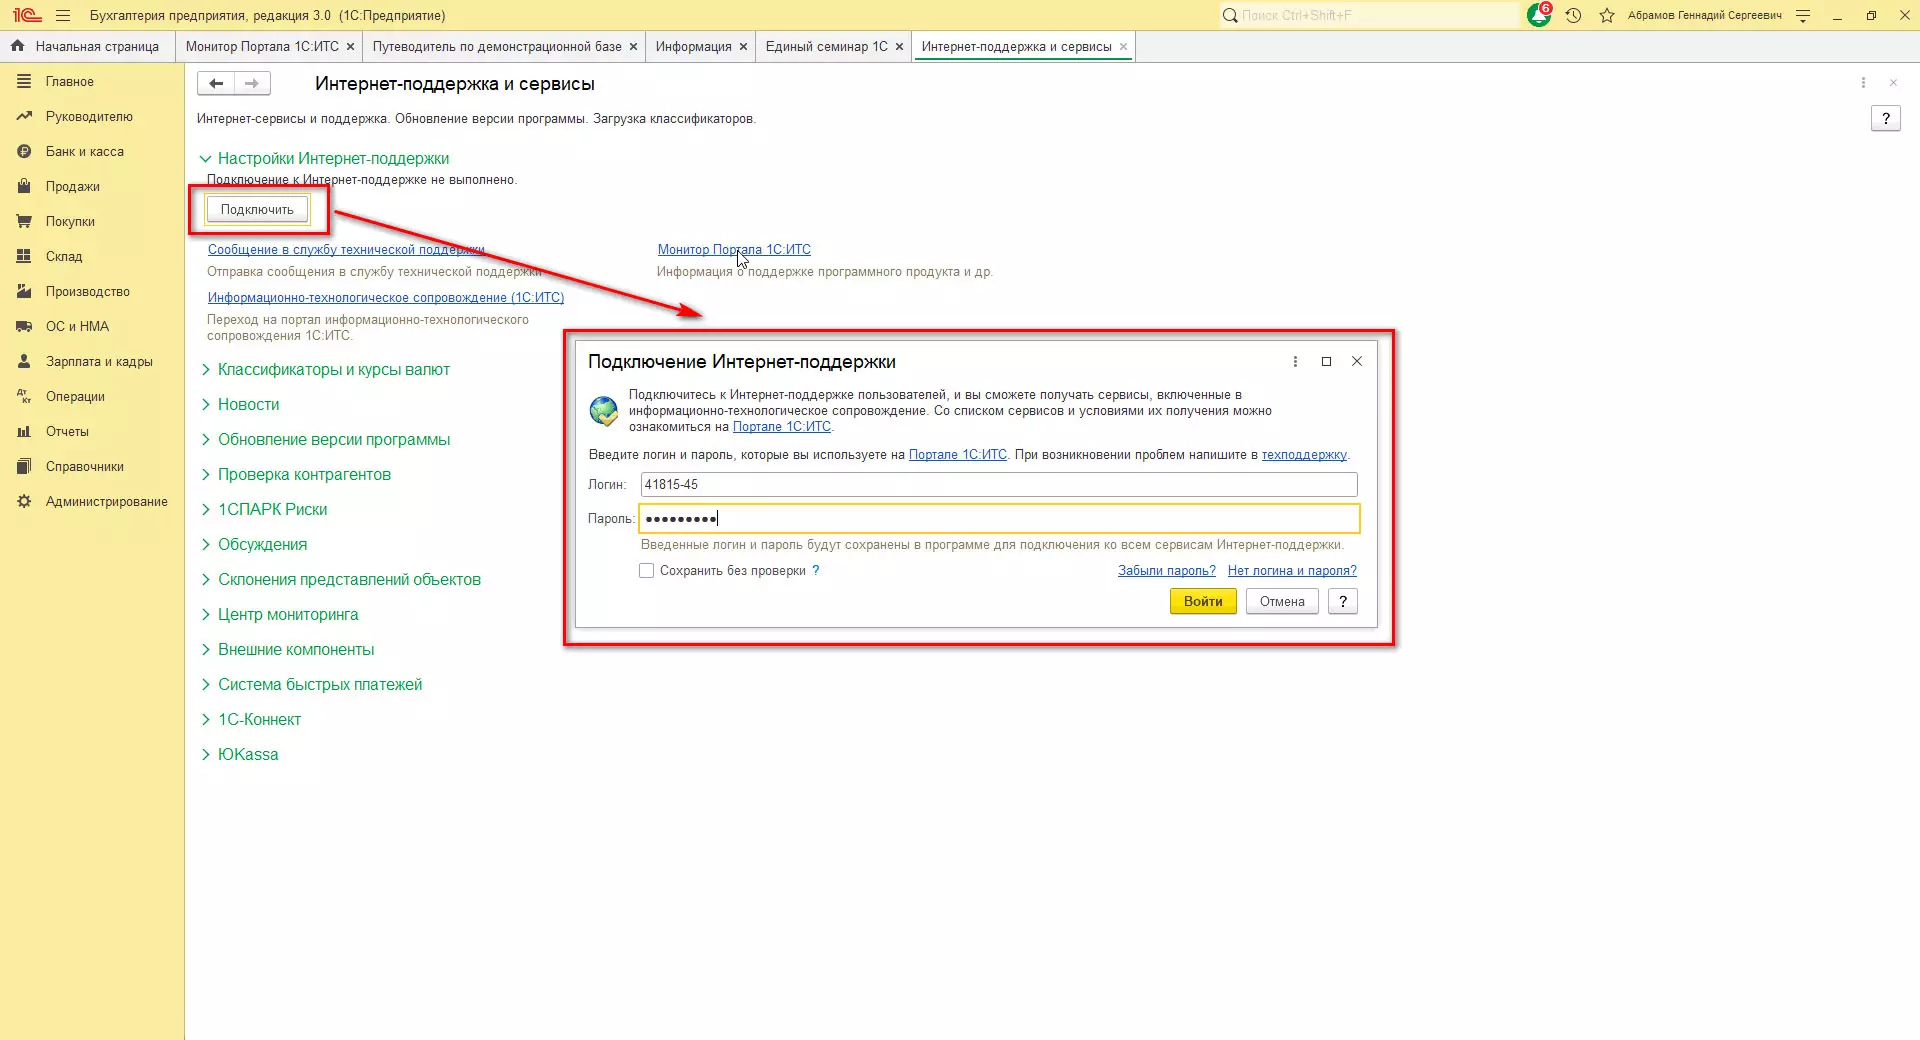Open the notifications bell icon

click(1538, 15)
